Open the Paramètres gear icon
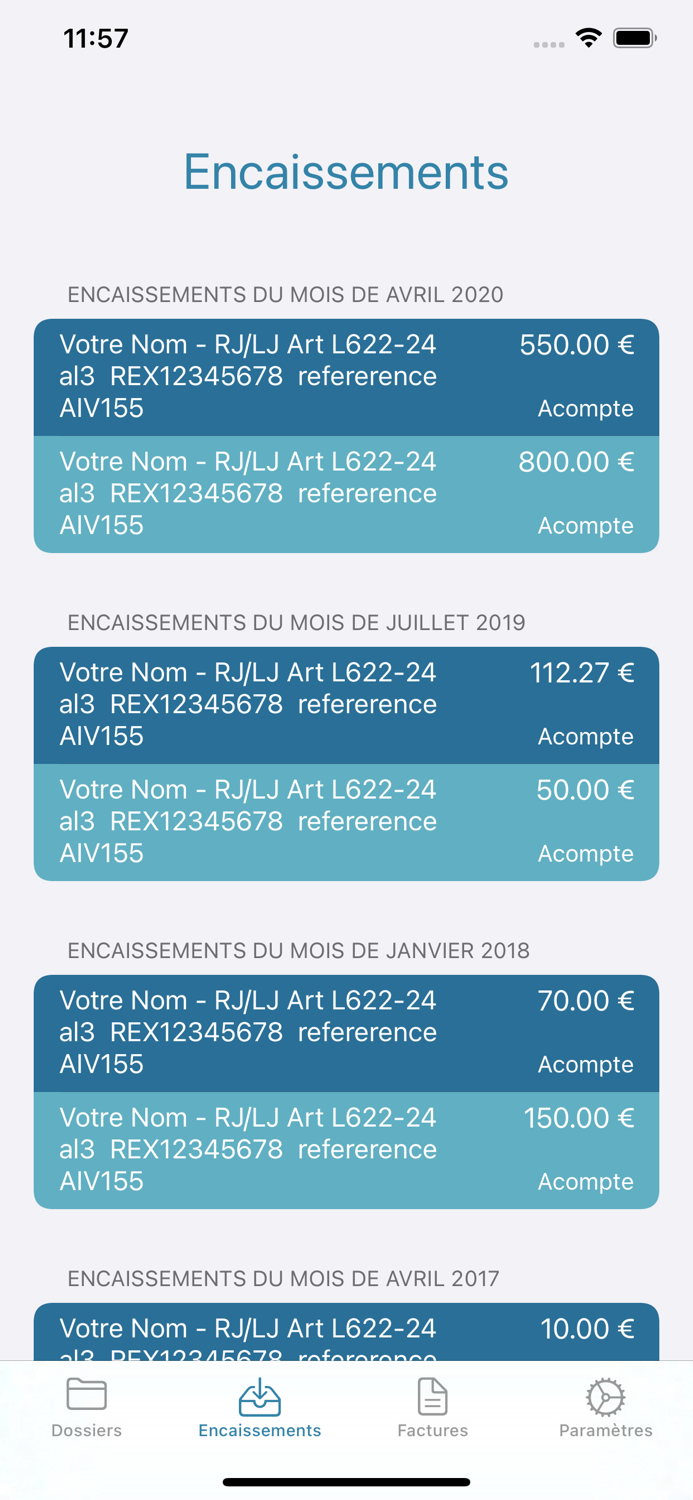The height and width of the screenshot is (1500, 693). click(x=605, y=1400)
